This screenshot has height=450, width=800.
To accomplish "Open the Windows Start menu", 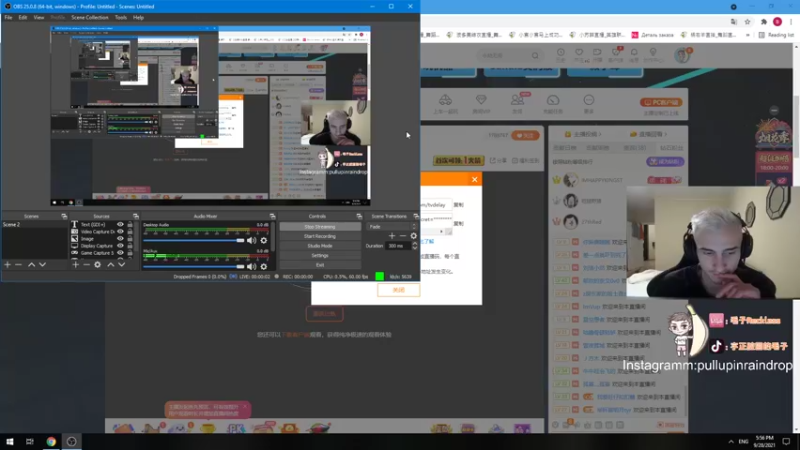I will click(10, 442).
